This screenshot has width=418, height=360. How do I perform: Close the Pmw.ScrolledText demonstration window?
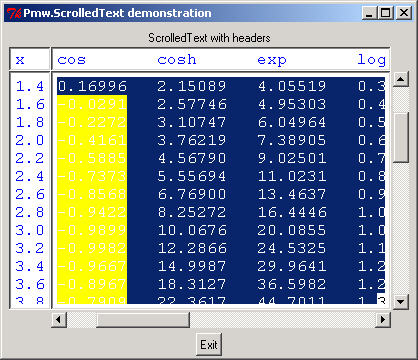click(x=404, y=13)
